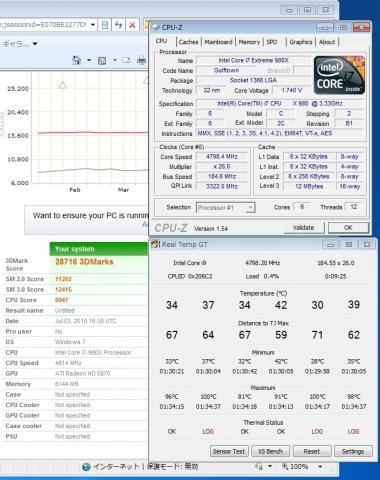Click the Reset button in Real Temp GT
The width and height of the screenshot is (380, 480).
312,451
